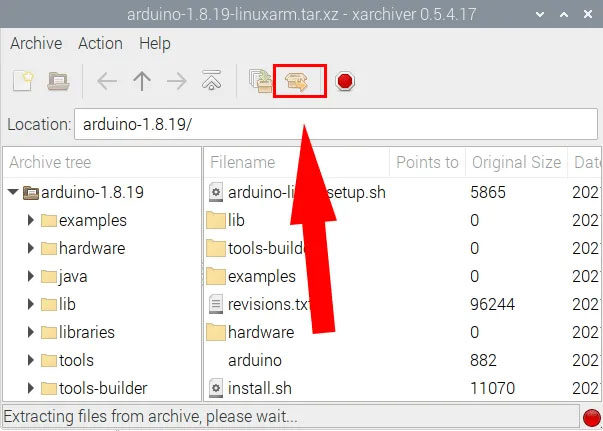The image size is (603, 431).
Task: Select tools-builder folder in file list
Action: (x=402, y=248)
